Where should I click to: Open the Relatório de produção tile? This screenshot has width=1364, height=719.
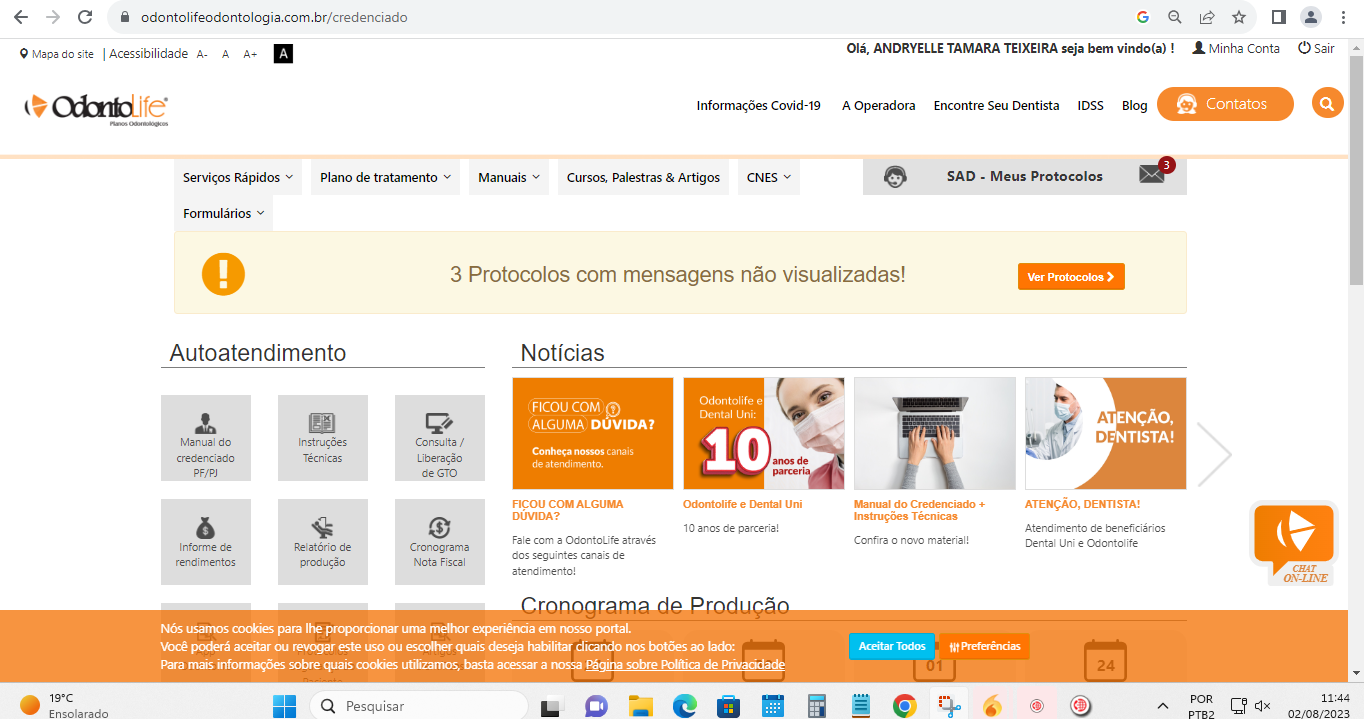point(322,541)
